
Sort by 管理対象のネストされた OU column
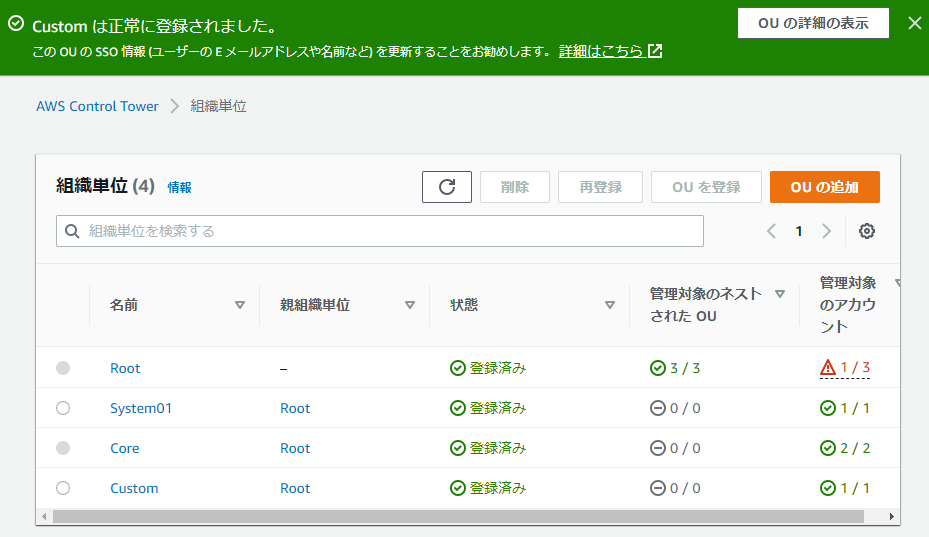tap(780, 294)
